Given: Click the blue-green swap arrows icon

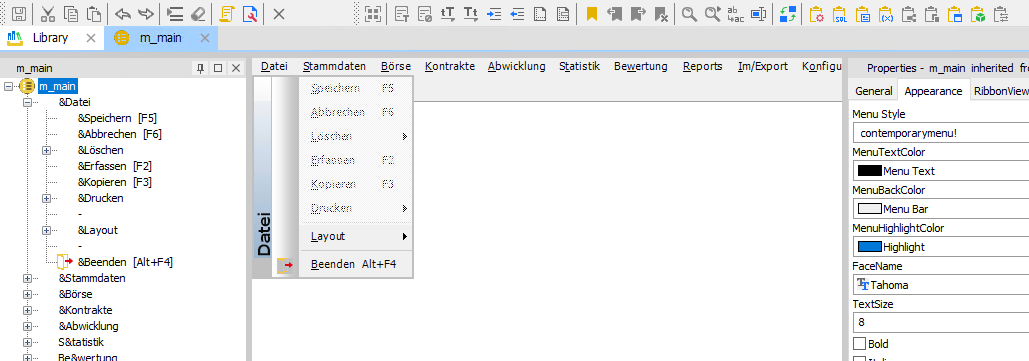Looking at the screenshot, I should point(788,14).
